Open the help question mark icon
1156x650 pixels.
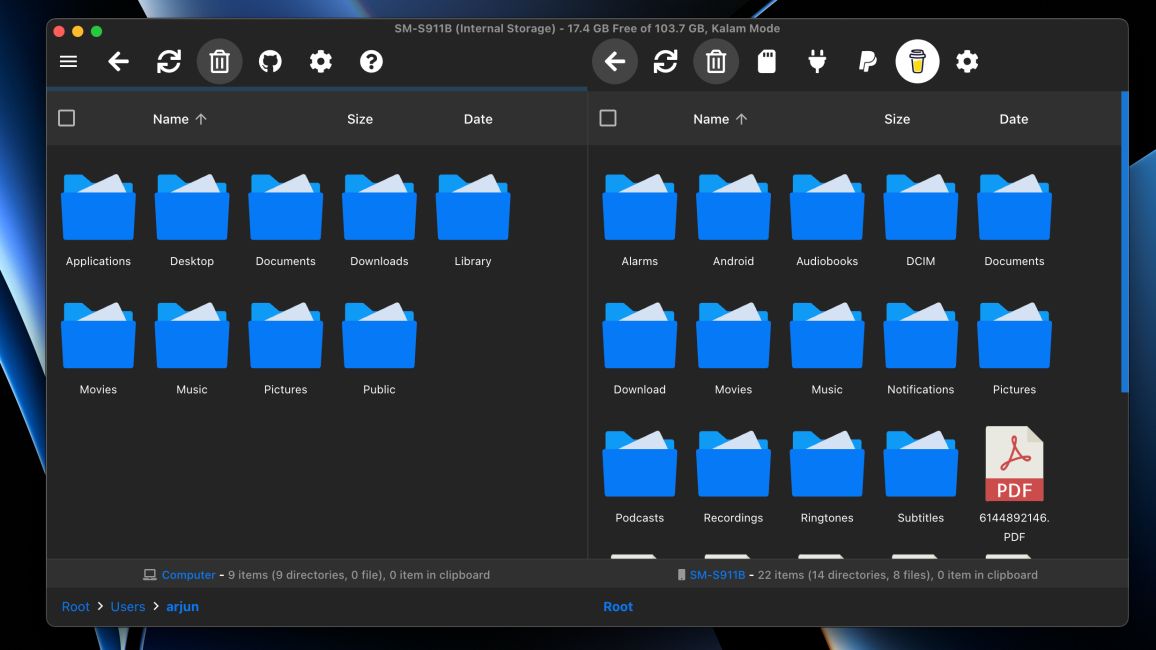tap(371, 61)
